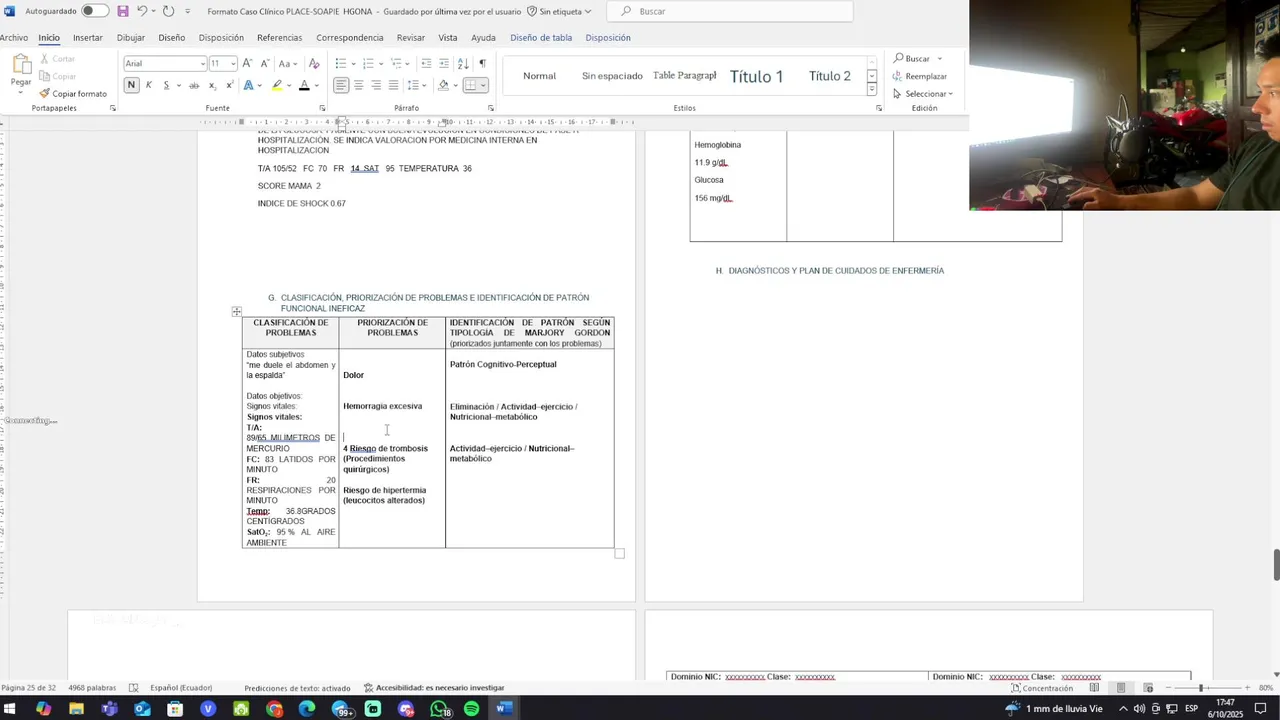This screenshot has width=1280, height=720.
Task: Click the decrease indent icon
Action: (x=427, y=63)
